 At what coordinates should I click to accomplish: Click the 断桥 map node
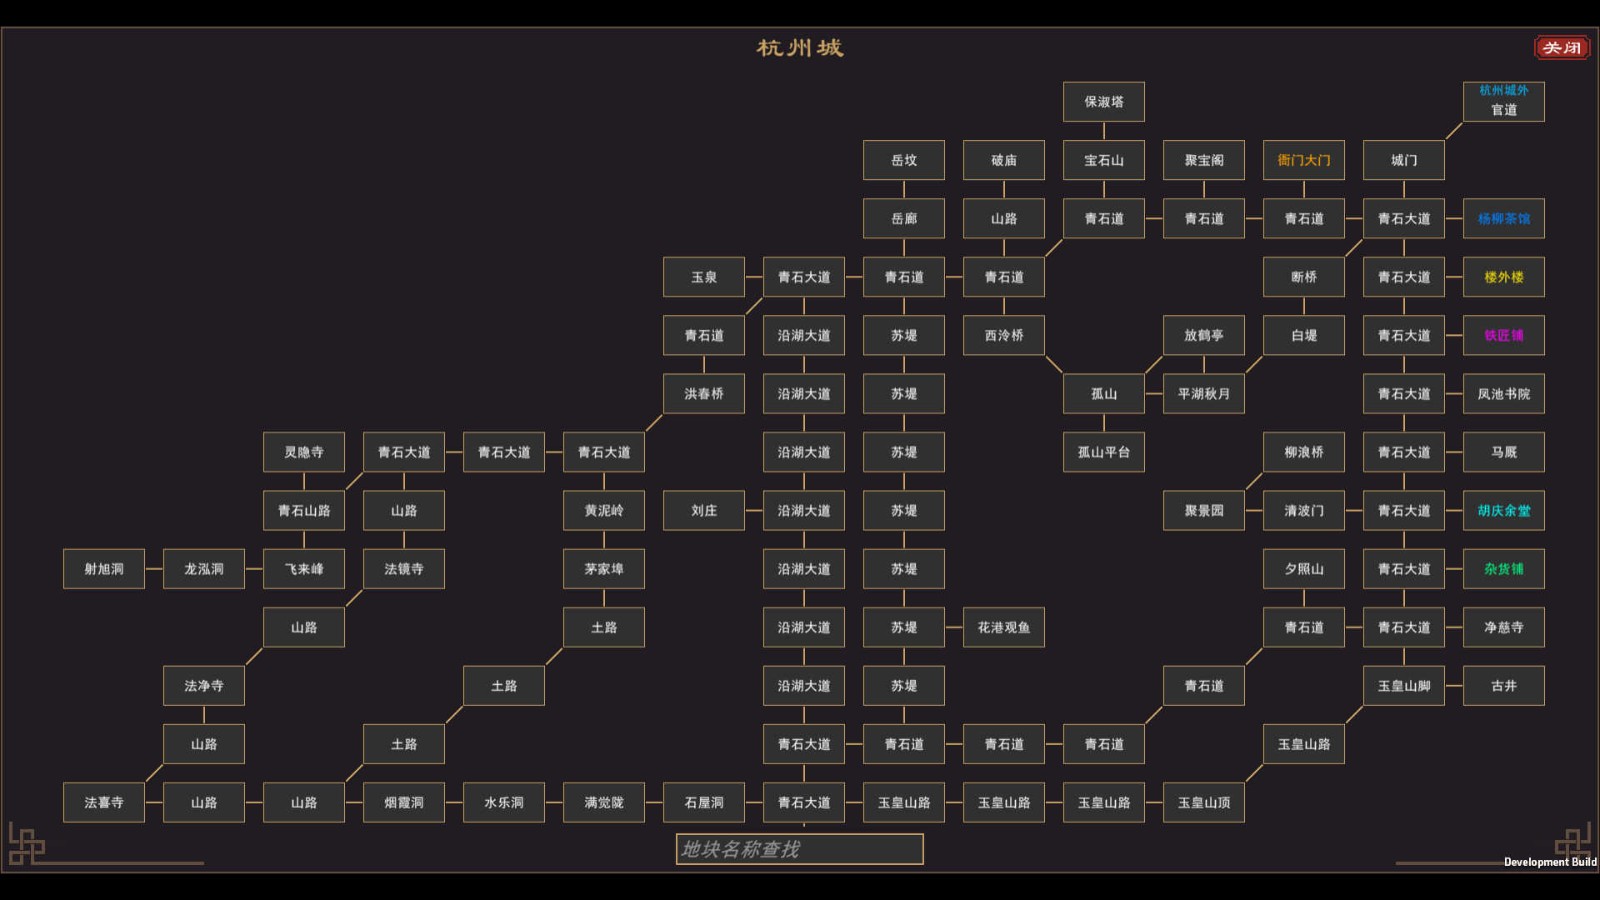click(x=1303, y=277)
